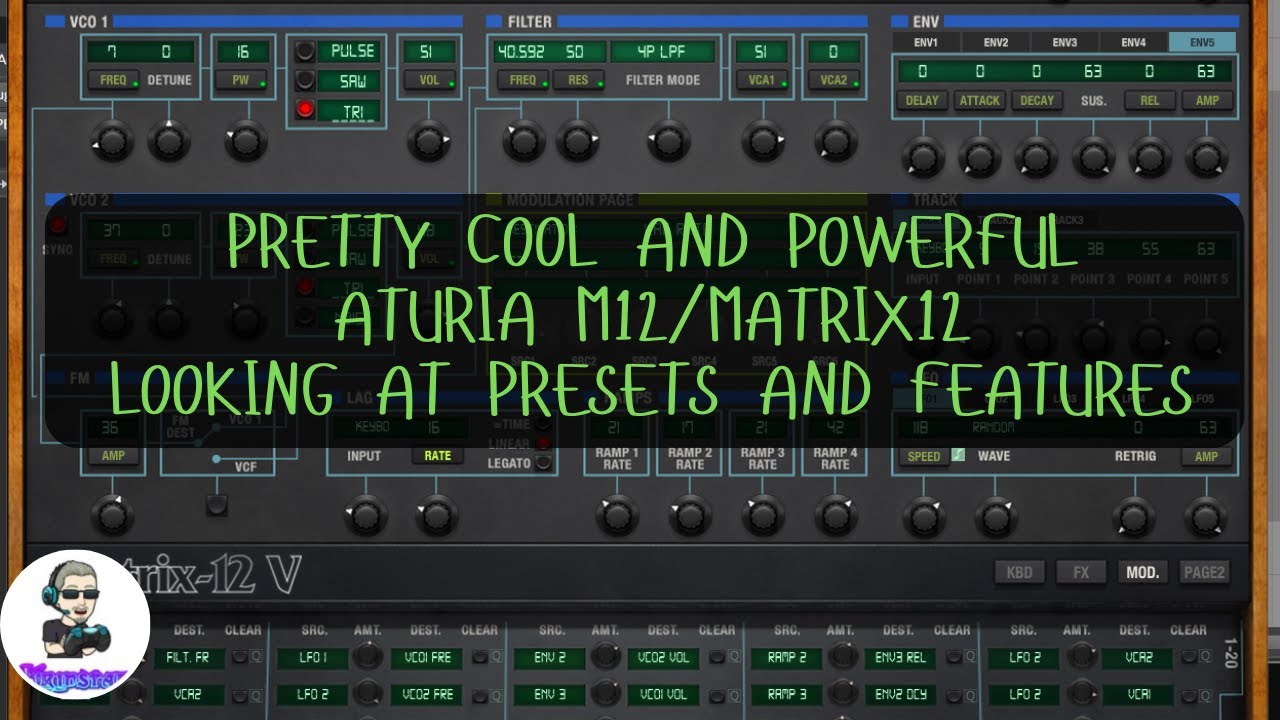Image resolution: width=1280 pixels, height=720 pixels.
Task: Select the ENV5 tab
Action: (1202, 42)
